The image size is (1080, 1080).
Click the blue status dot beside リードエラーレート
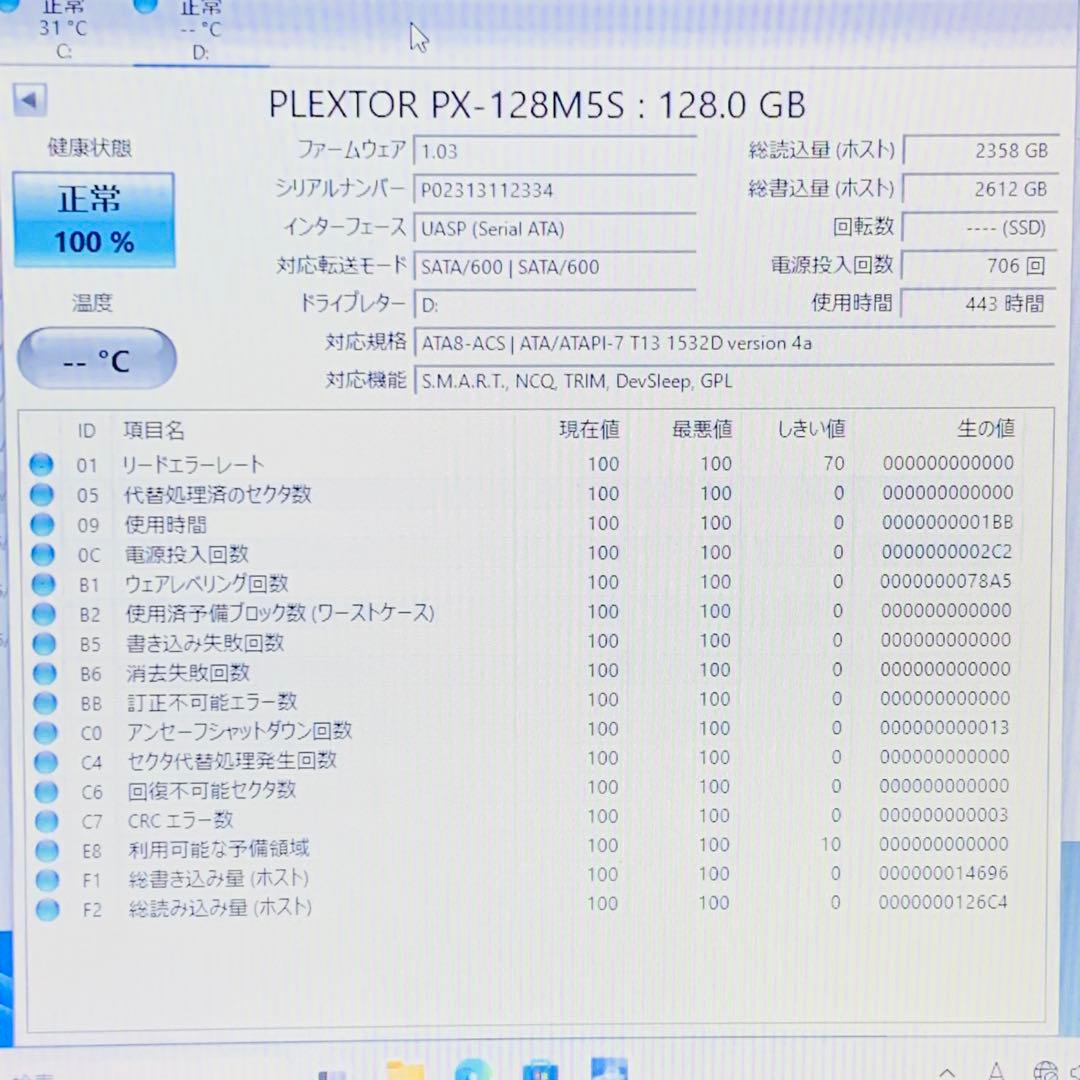[42, 463]
